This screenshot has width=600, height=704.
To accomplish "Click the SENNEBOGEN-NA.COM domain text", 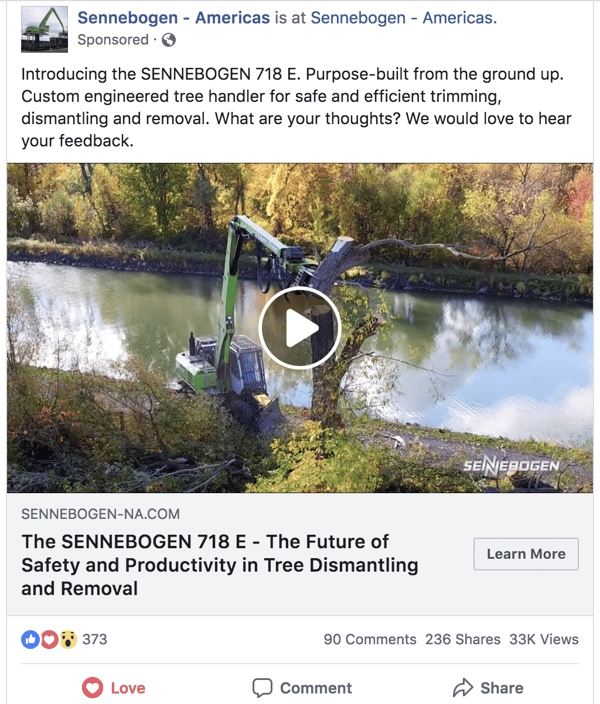I will [101, 514].
